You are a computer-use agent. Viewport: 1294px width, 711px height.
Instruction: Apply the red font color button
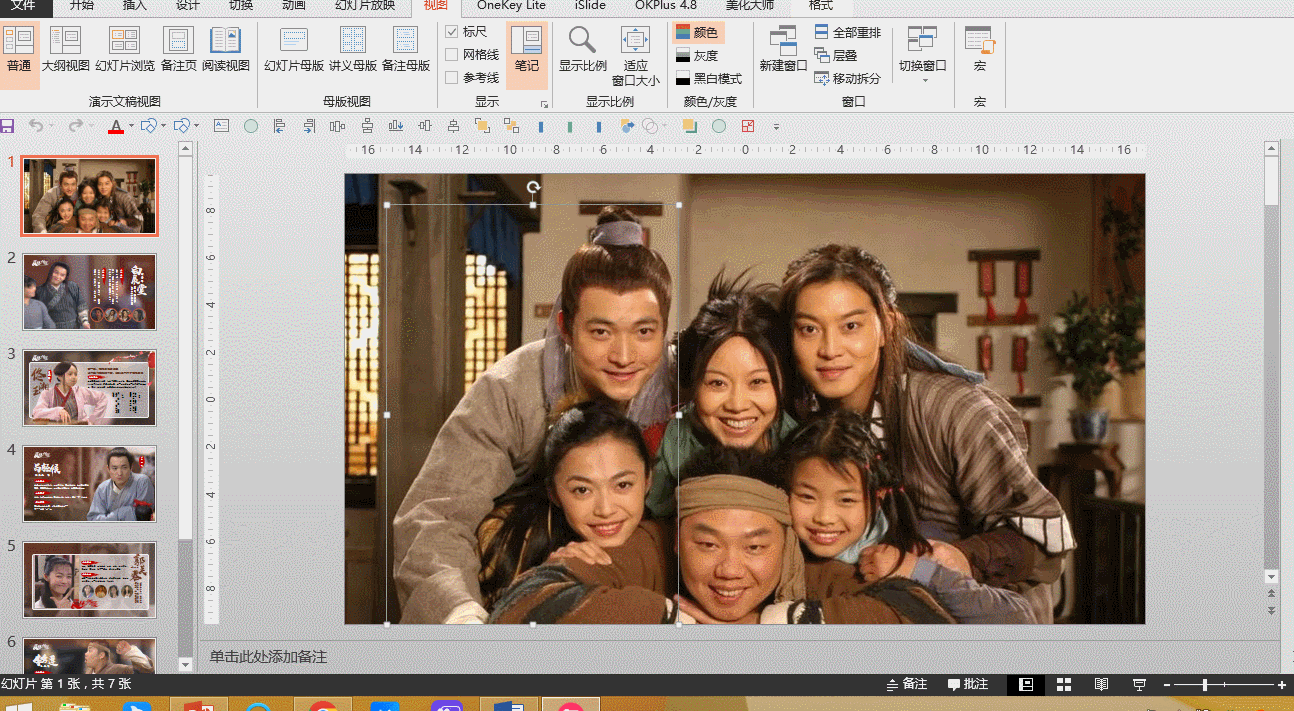click(116, 126)
